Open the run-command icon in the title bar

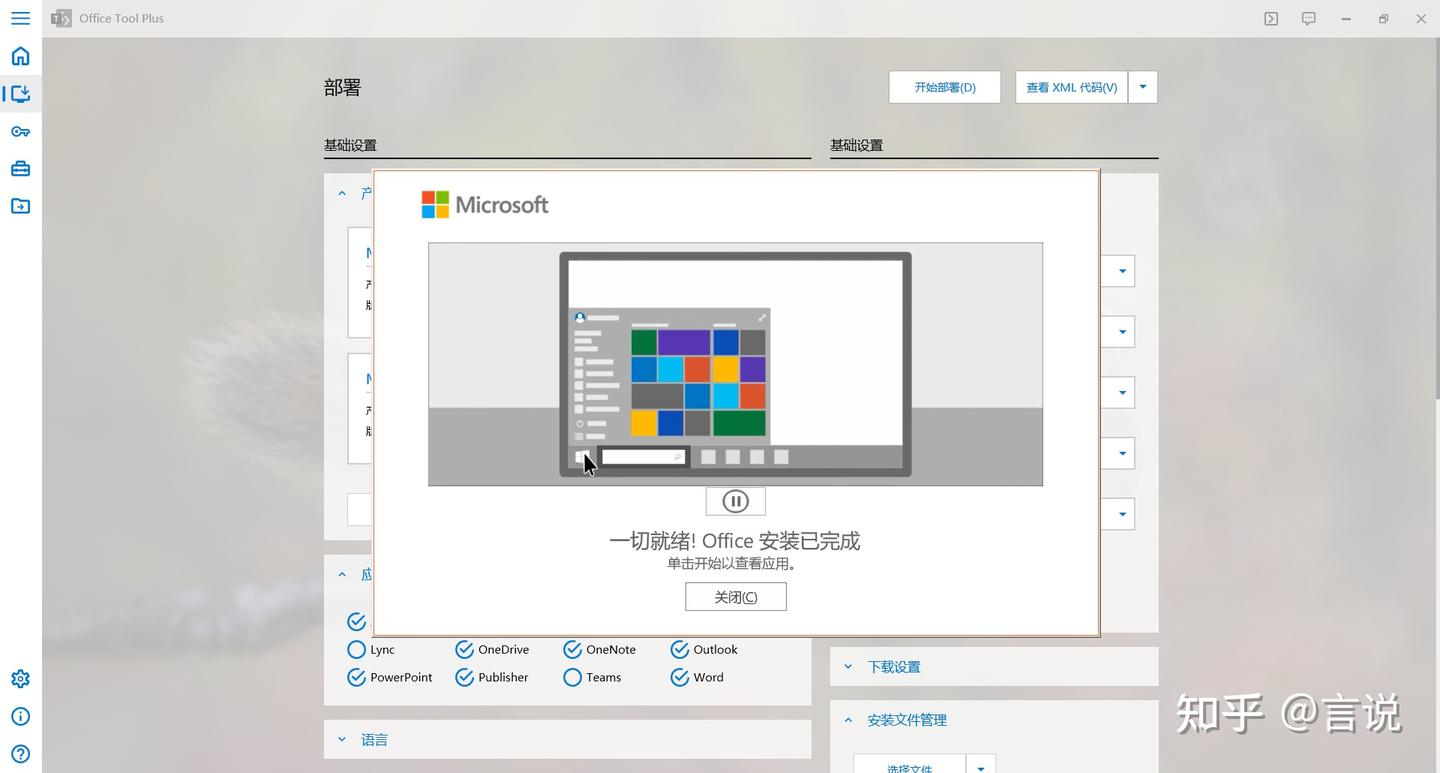coord(1270,18)
